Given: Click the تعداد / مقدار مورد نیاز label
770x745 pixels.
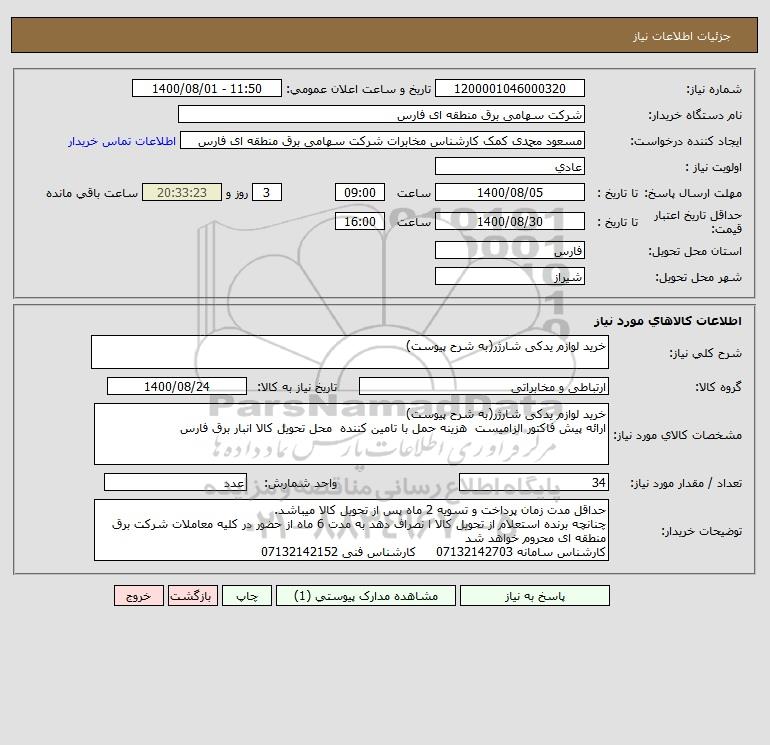Looking at the screenshot, I should [x=686, y=484].
